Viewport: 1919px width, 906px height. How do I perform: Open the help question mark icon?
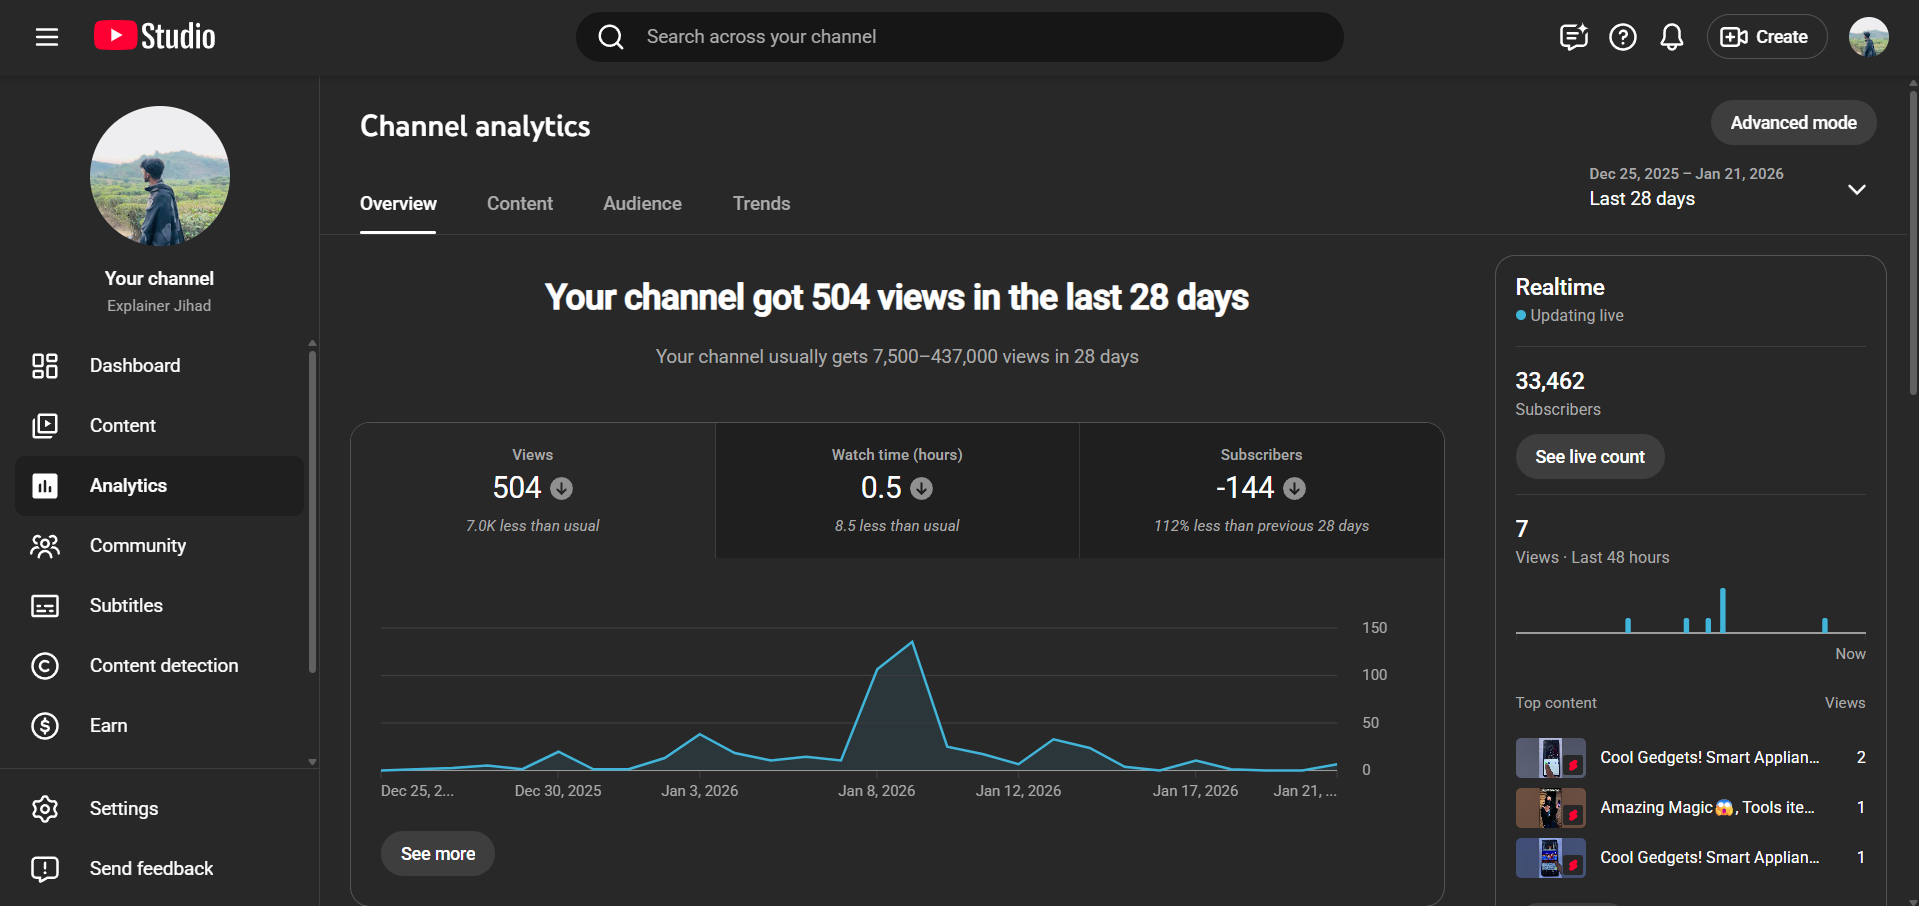click(x=1622, y=37)
